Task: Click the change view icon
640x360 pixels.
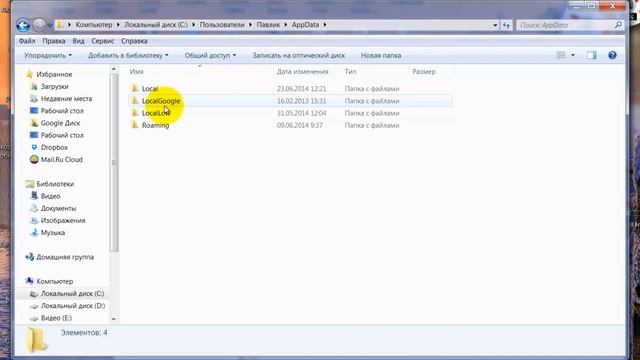Action: (561, 55)
